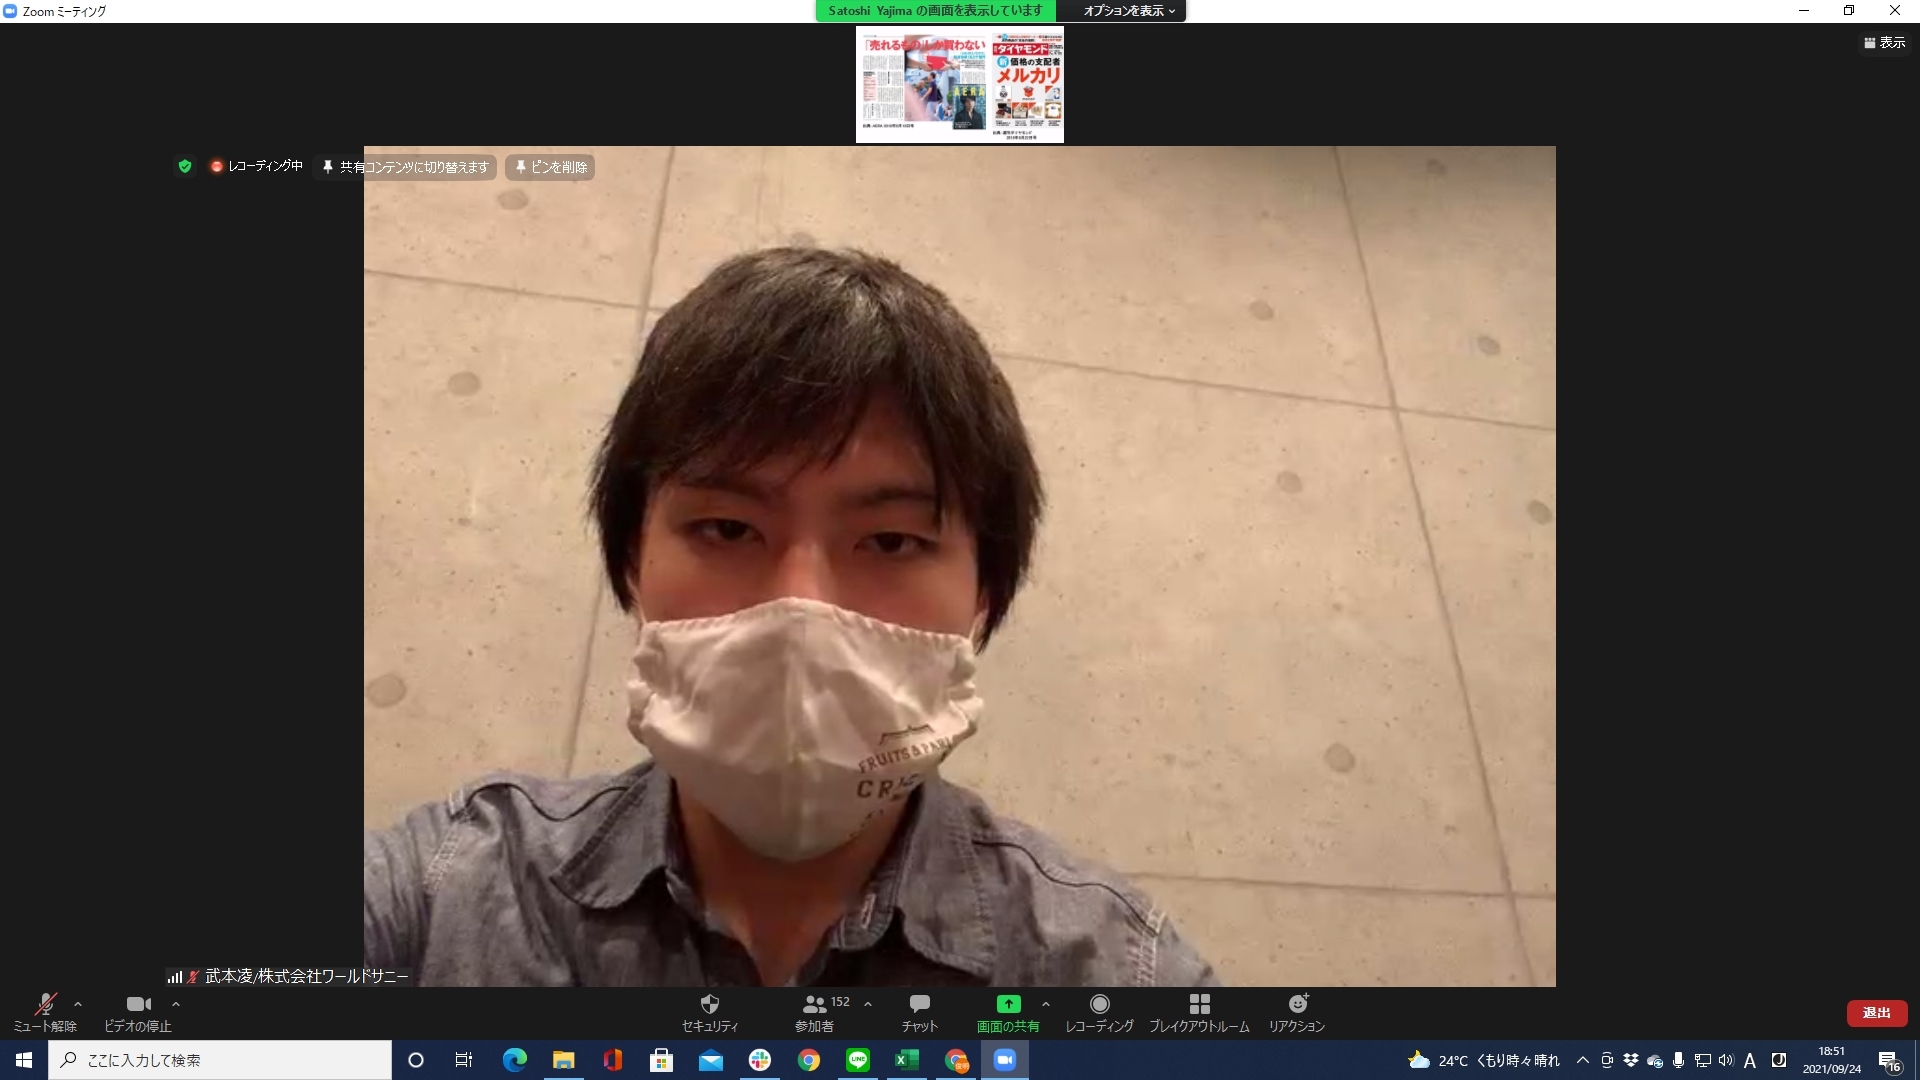Click the red 退出 leave button

point(1877,1013)
